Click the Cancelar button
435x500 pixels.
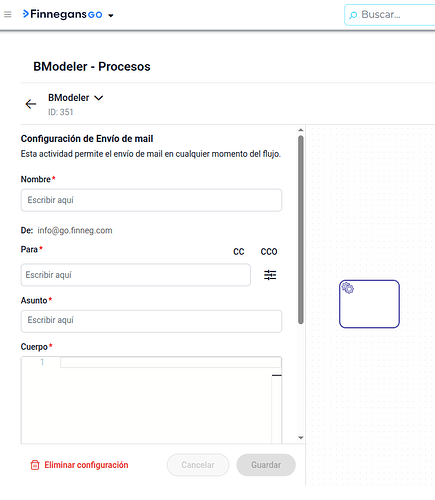tap(198, 465)
